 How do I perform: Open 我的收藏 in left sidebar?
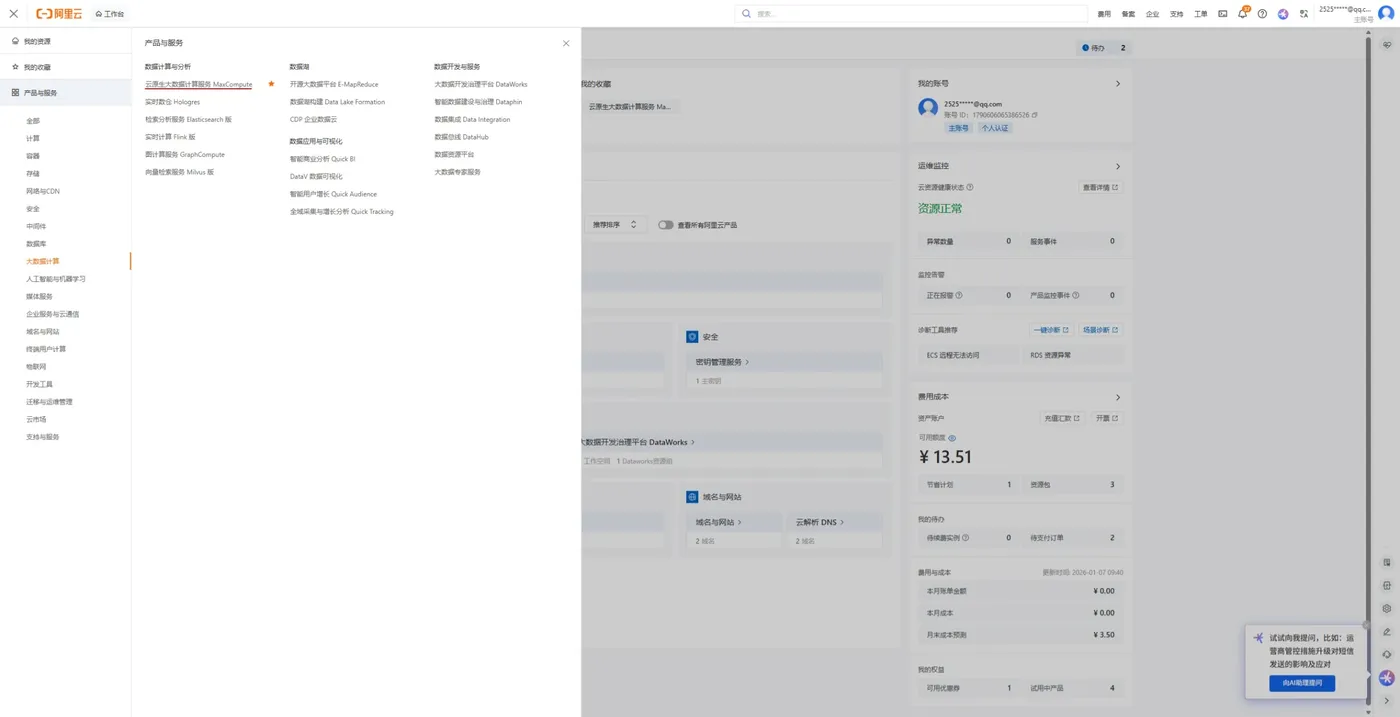pyautogui.click(x=65, y=67)
